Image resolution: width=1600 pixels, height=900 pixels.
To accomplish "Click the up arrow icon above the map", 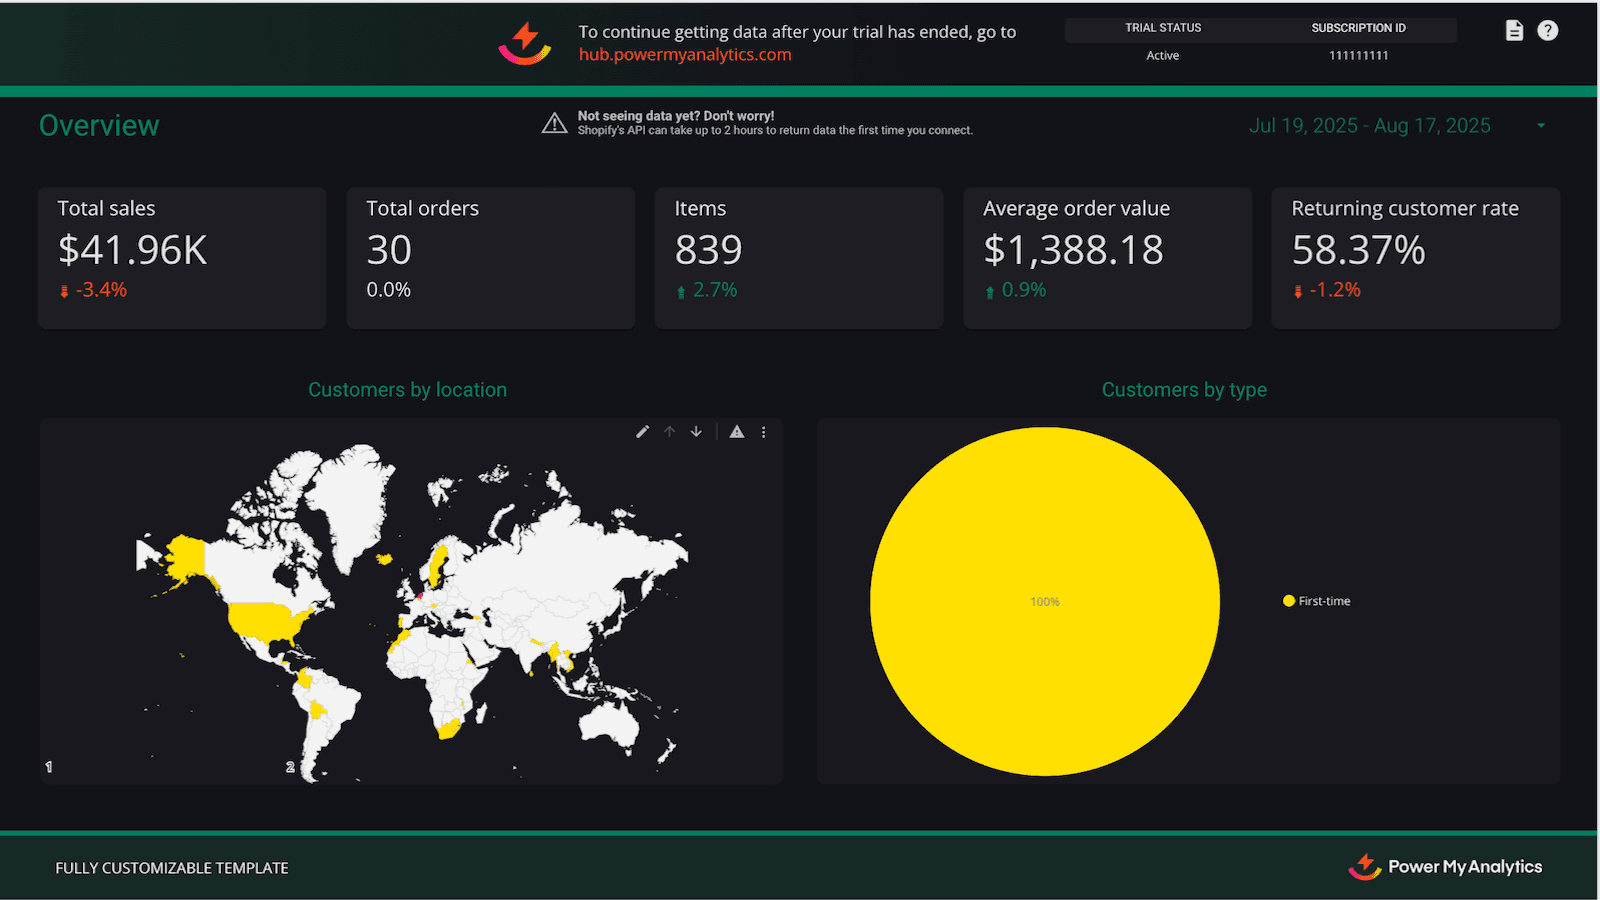I will [x=669, y=431].
